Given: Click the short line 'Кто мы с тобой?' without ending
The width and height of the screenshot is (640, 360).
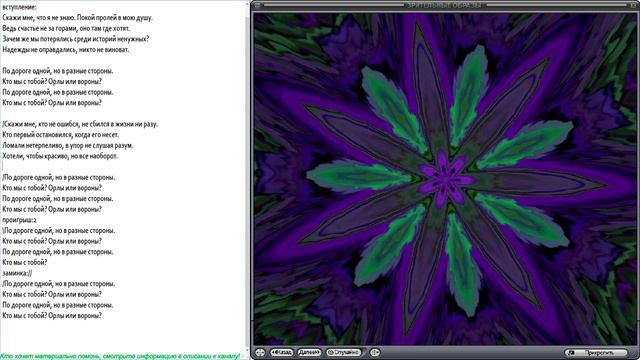Looking at the screenshot, I should point(24,262).
